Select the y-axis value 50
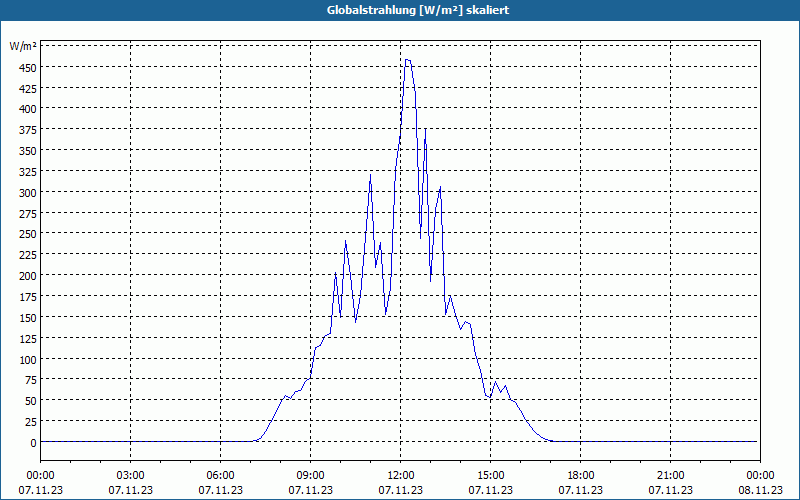This screenshot has width=800, height=500. [x=30, y=401]
